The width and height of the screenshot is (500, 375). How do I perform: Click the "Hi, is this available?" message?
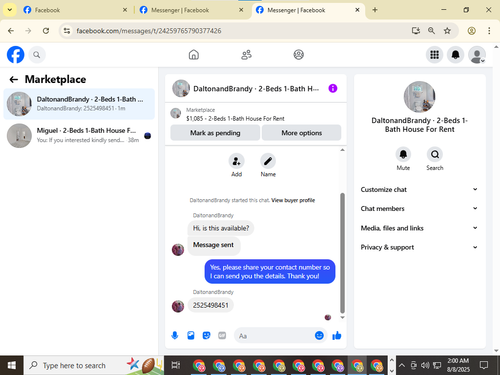click(x=221, y=228)
